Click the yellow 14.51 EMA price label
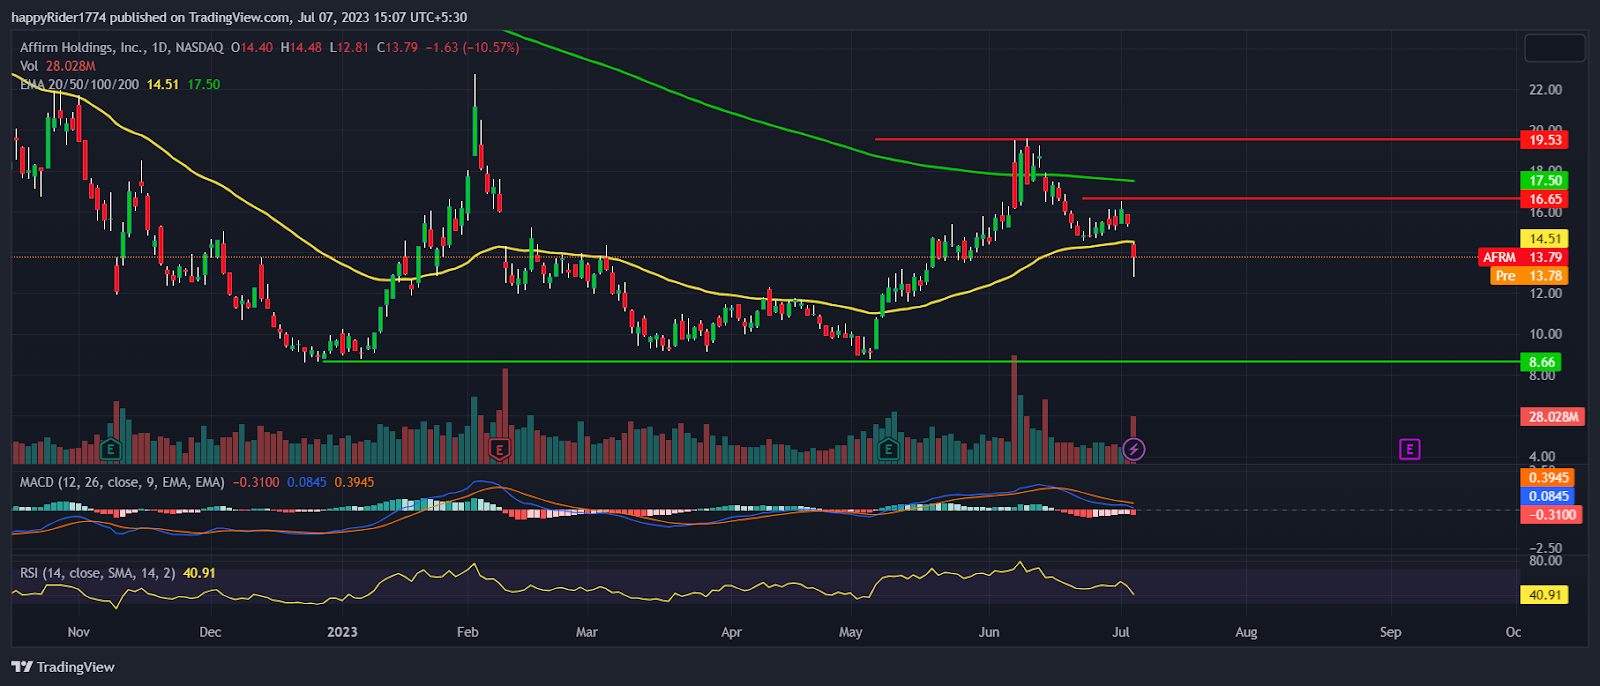This screenshot has height=686, width=1600. (x=1544, y=238)
